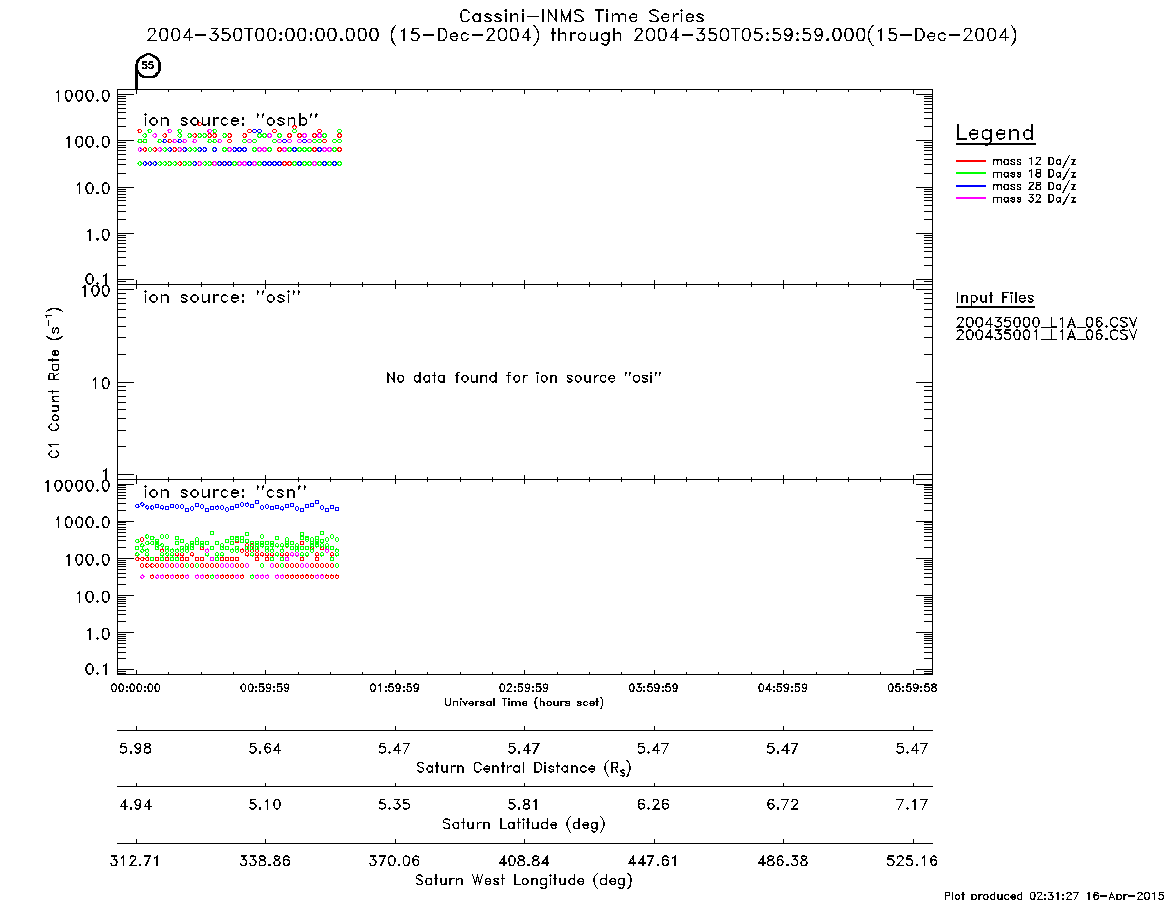
Task: Click the time tick label 02:59:59
Action: (x=524, y=688)
